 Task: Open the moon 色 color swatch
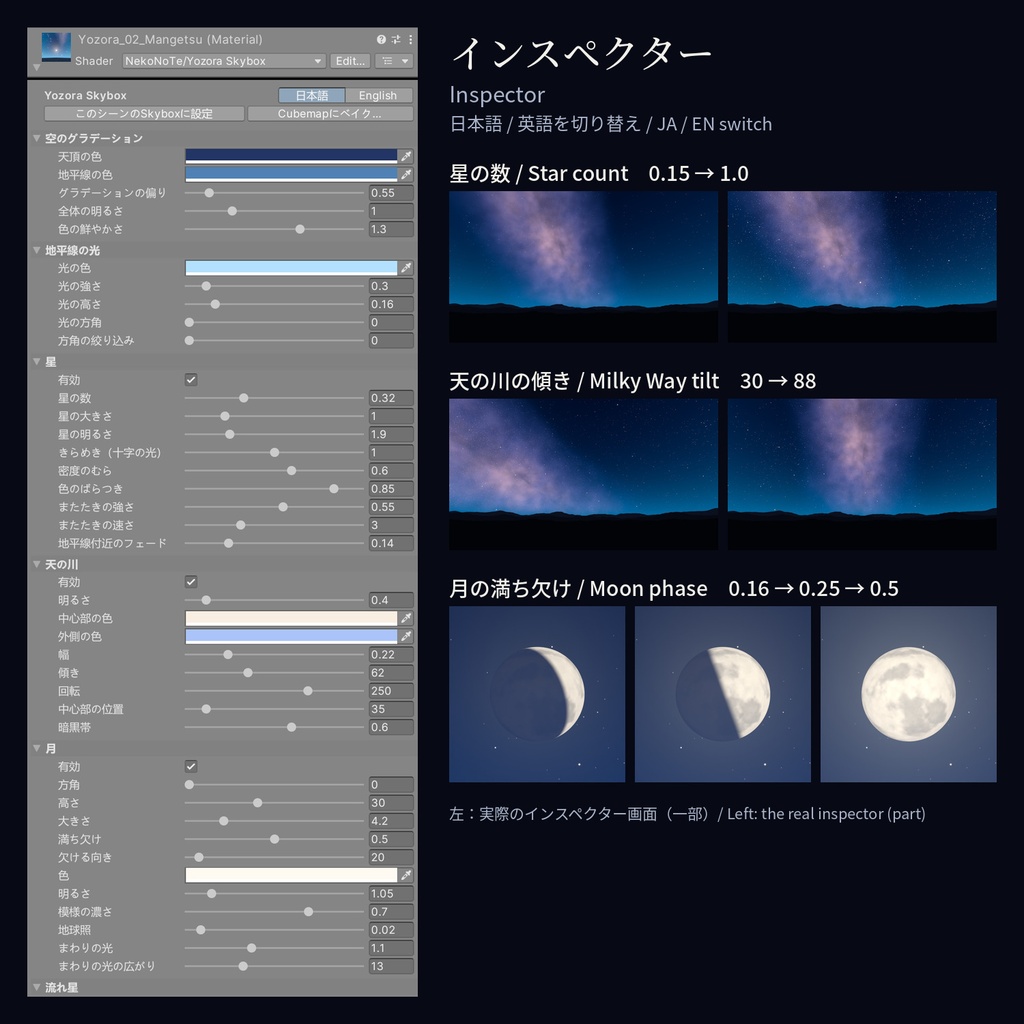(x=291, y=875)
